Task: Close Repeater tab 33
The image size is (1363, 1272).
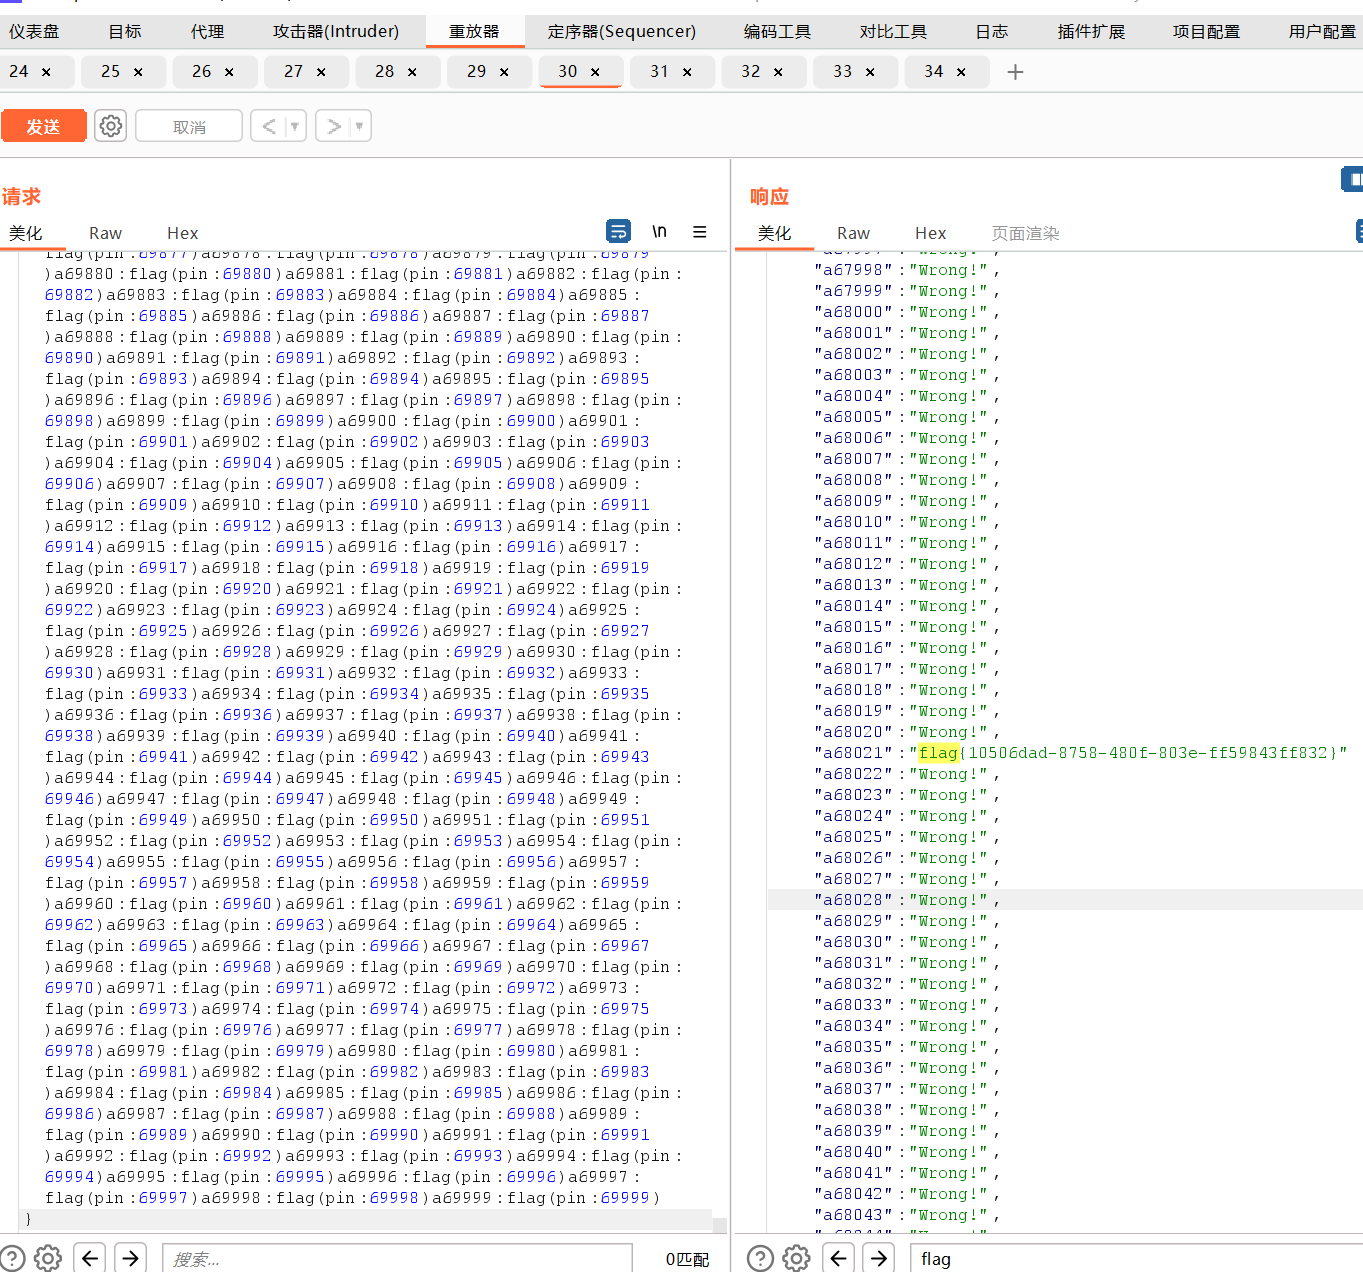Action: pyautogui.click(x=870, y=72)
